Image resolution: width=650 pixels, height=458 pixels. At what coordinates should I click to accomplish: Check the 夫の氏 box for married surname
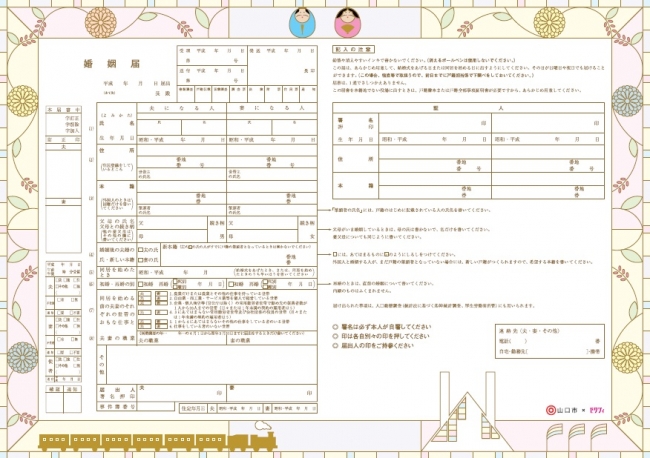coord(140,249)
